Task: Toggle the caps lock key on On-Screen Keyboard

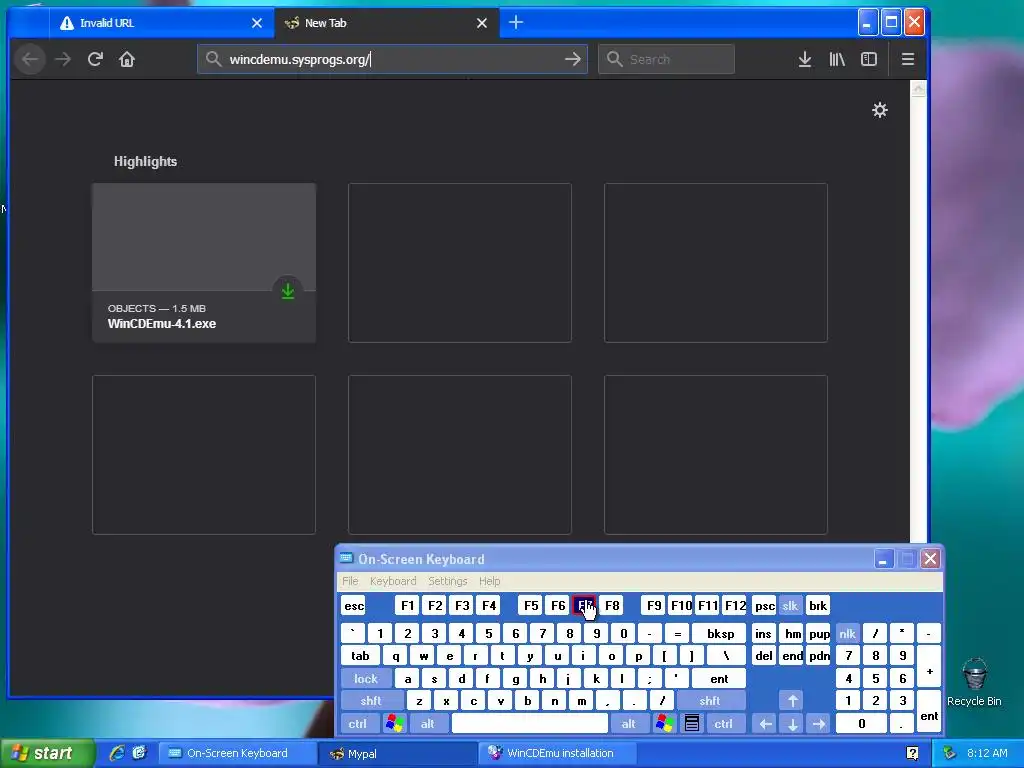Action: [x=366, y=679]
